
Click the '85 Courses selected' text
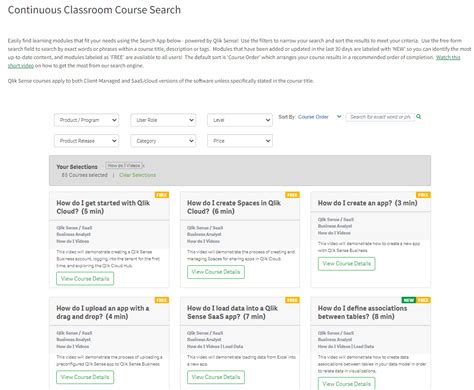[85, 175]
